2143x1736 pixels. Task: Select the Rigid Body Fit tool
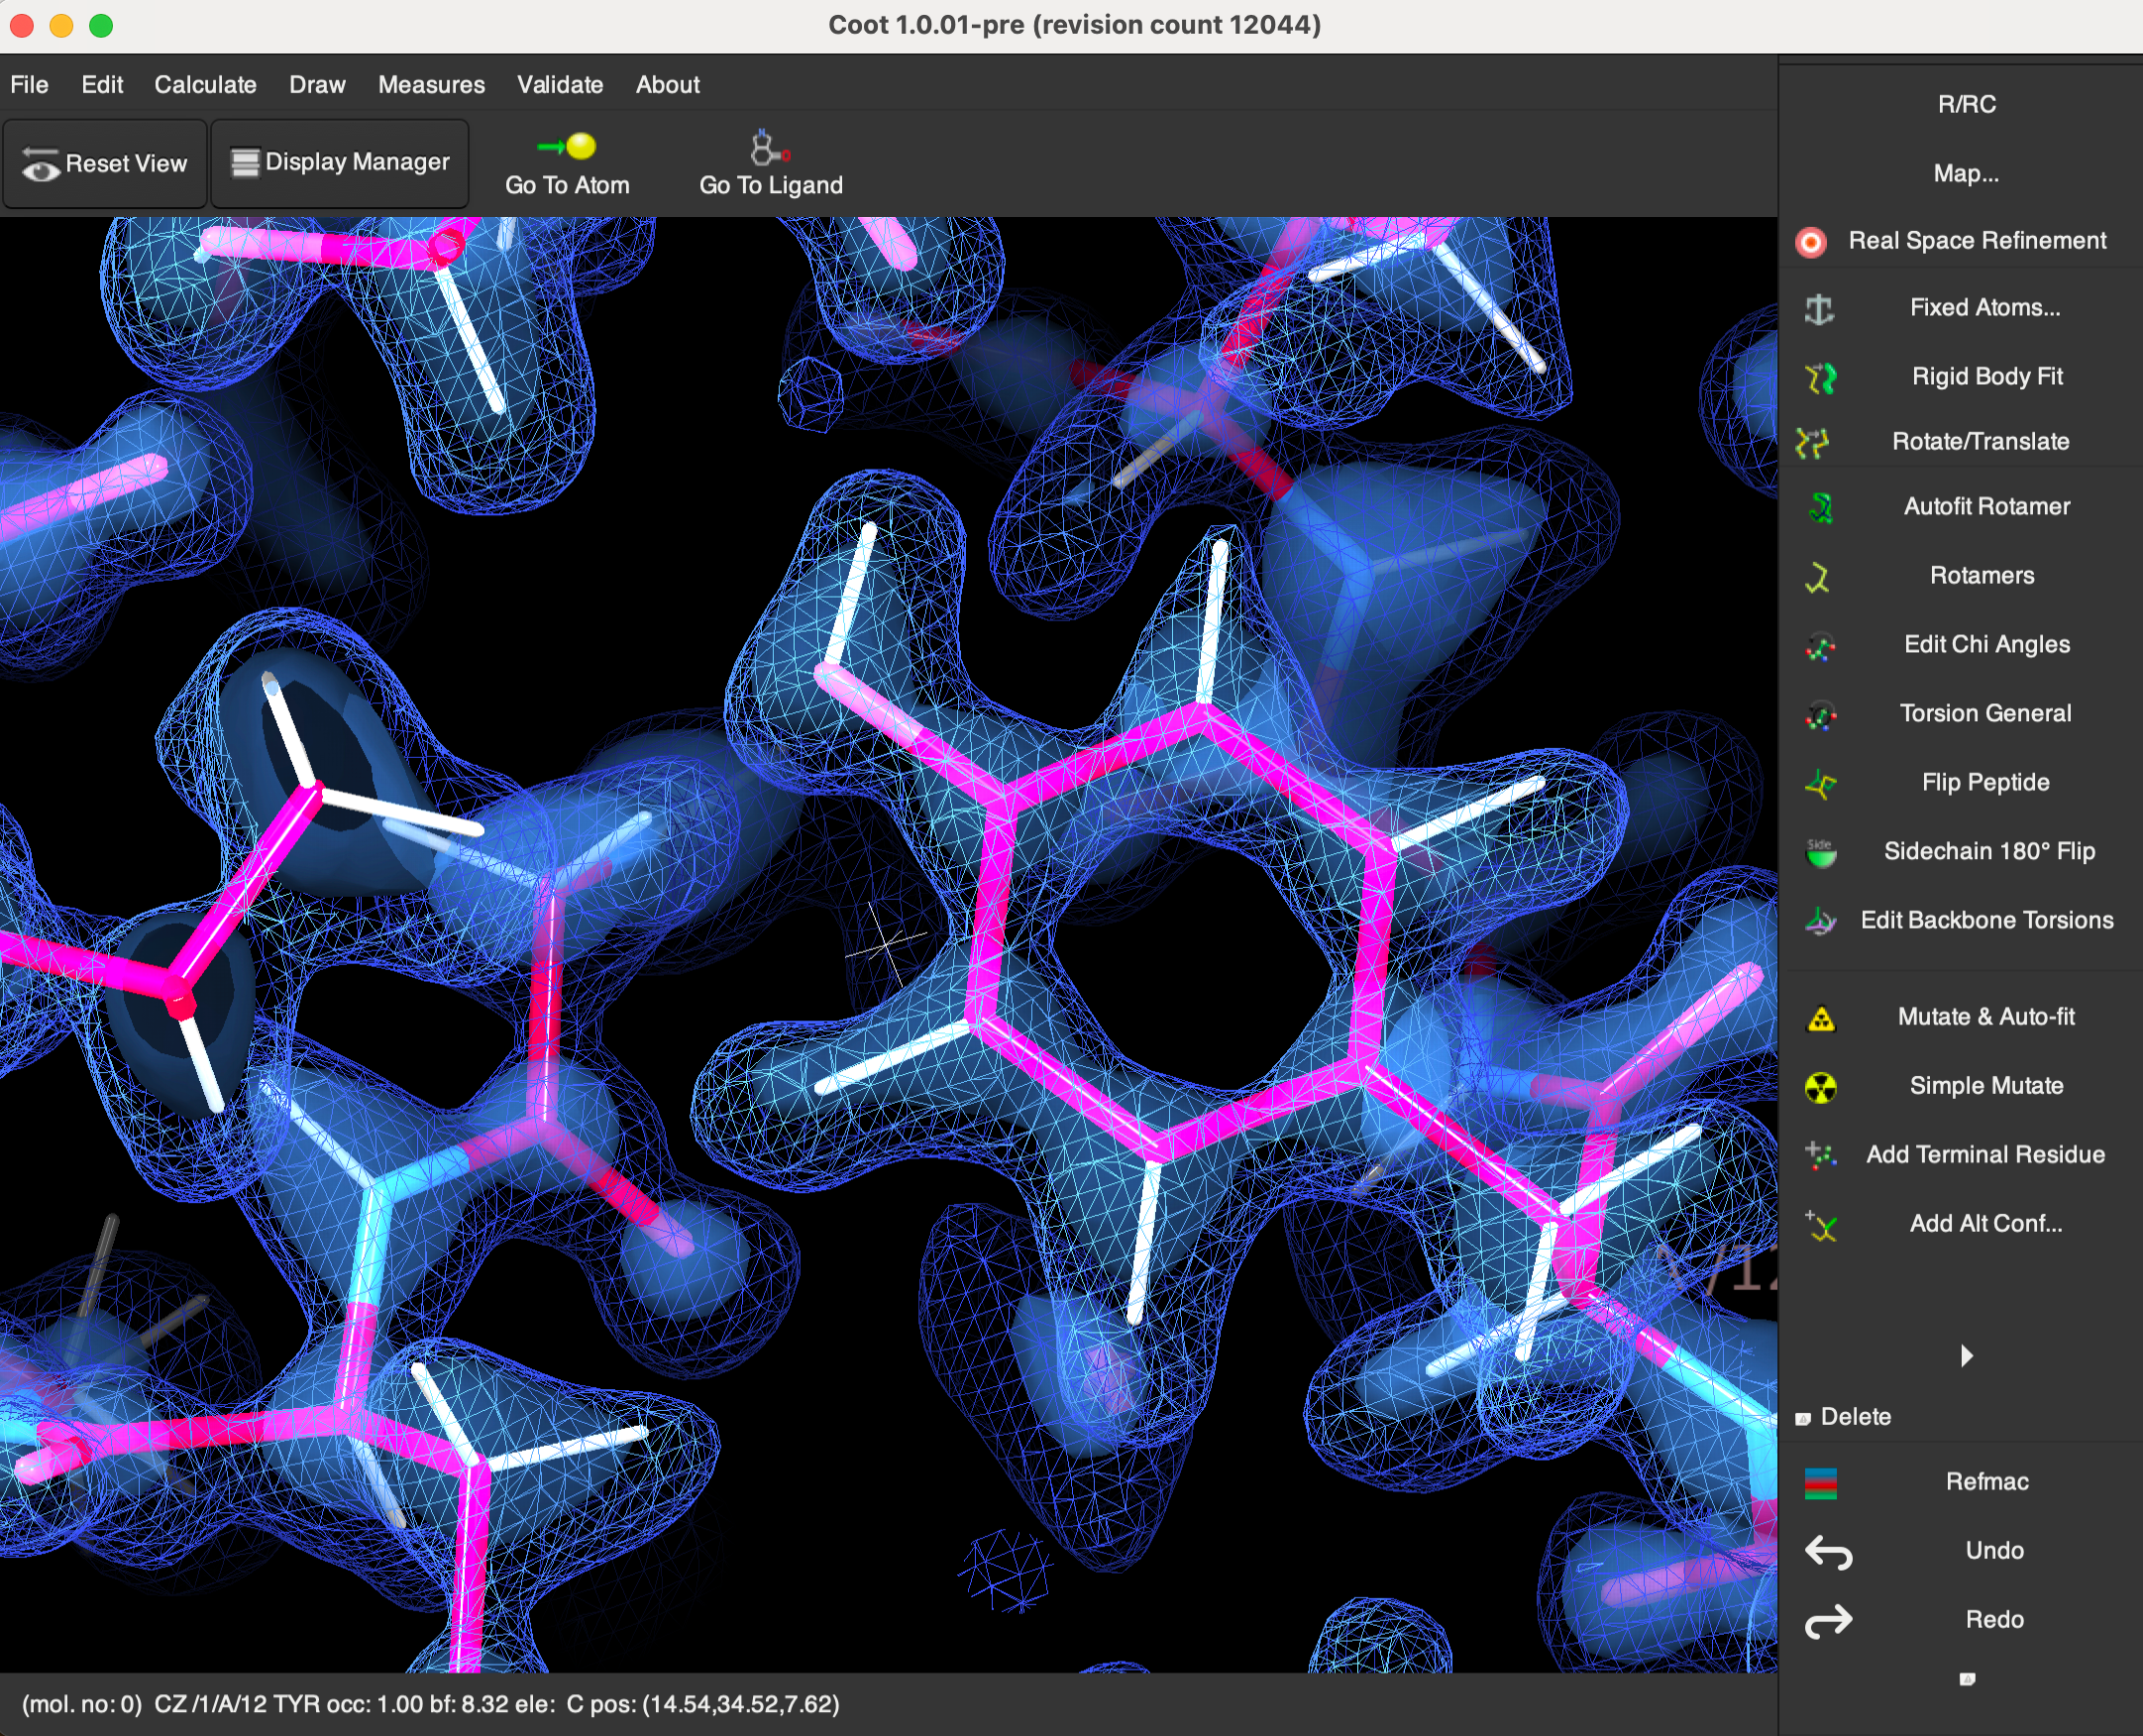[x=1985, y=376]
